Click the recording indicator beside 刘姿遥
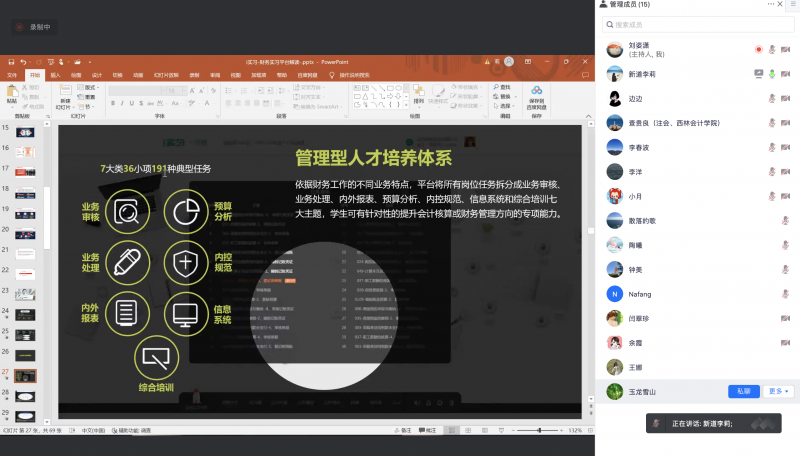Image resolution: width=800 pixels, height=456 pixels. [759, 48]
